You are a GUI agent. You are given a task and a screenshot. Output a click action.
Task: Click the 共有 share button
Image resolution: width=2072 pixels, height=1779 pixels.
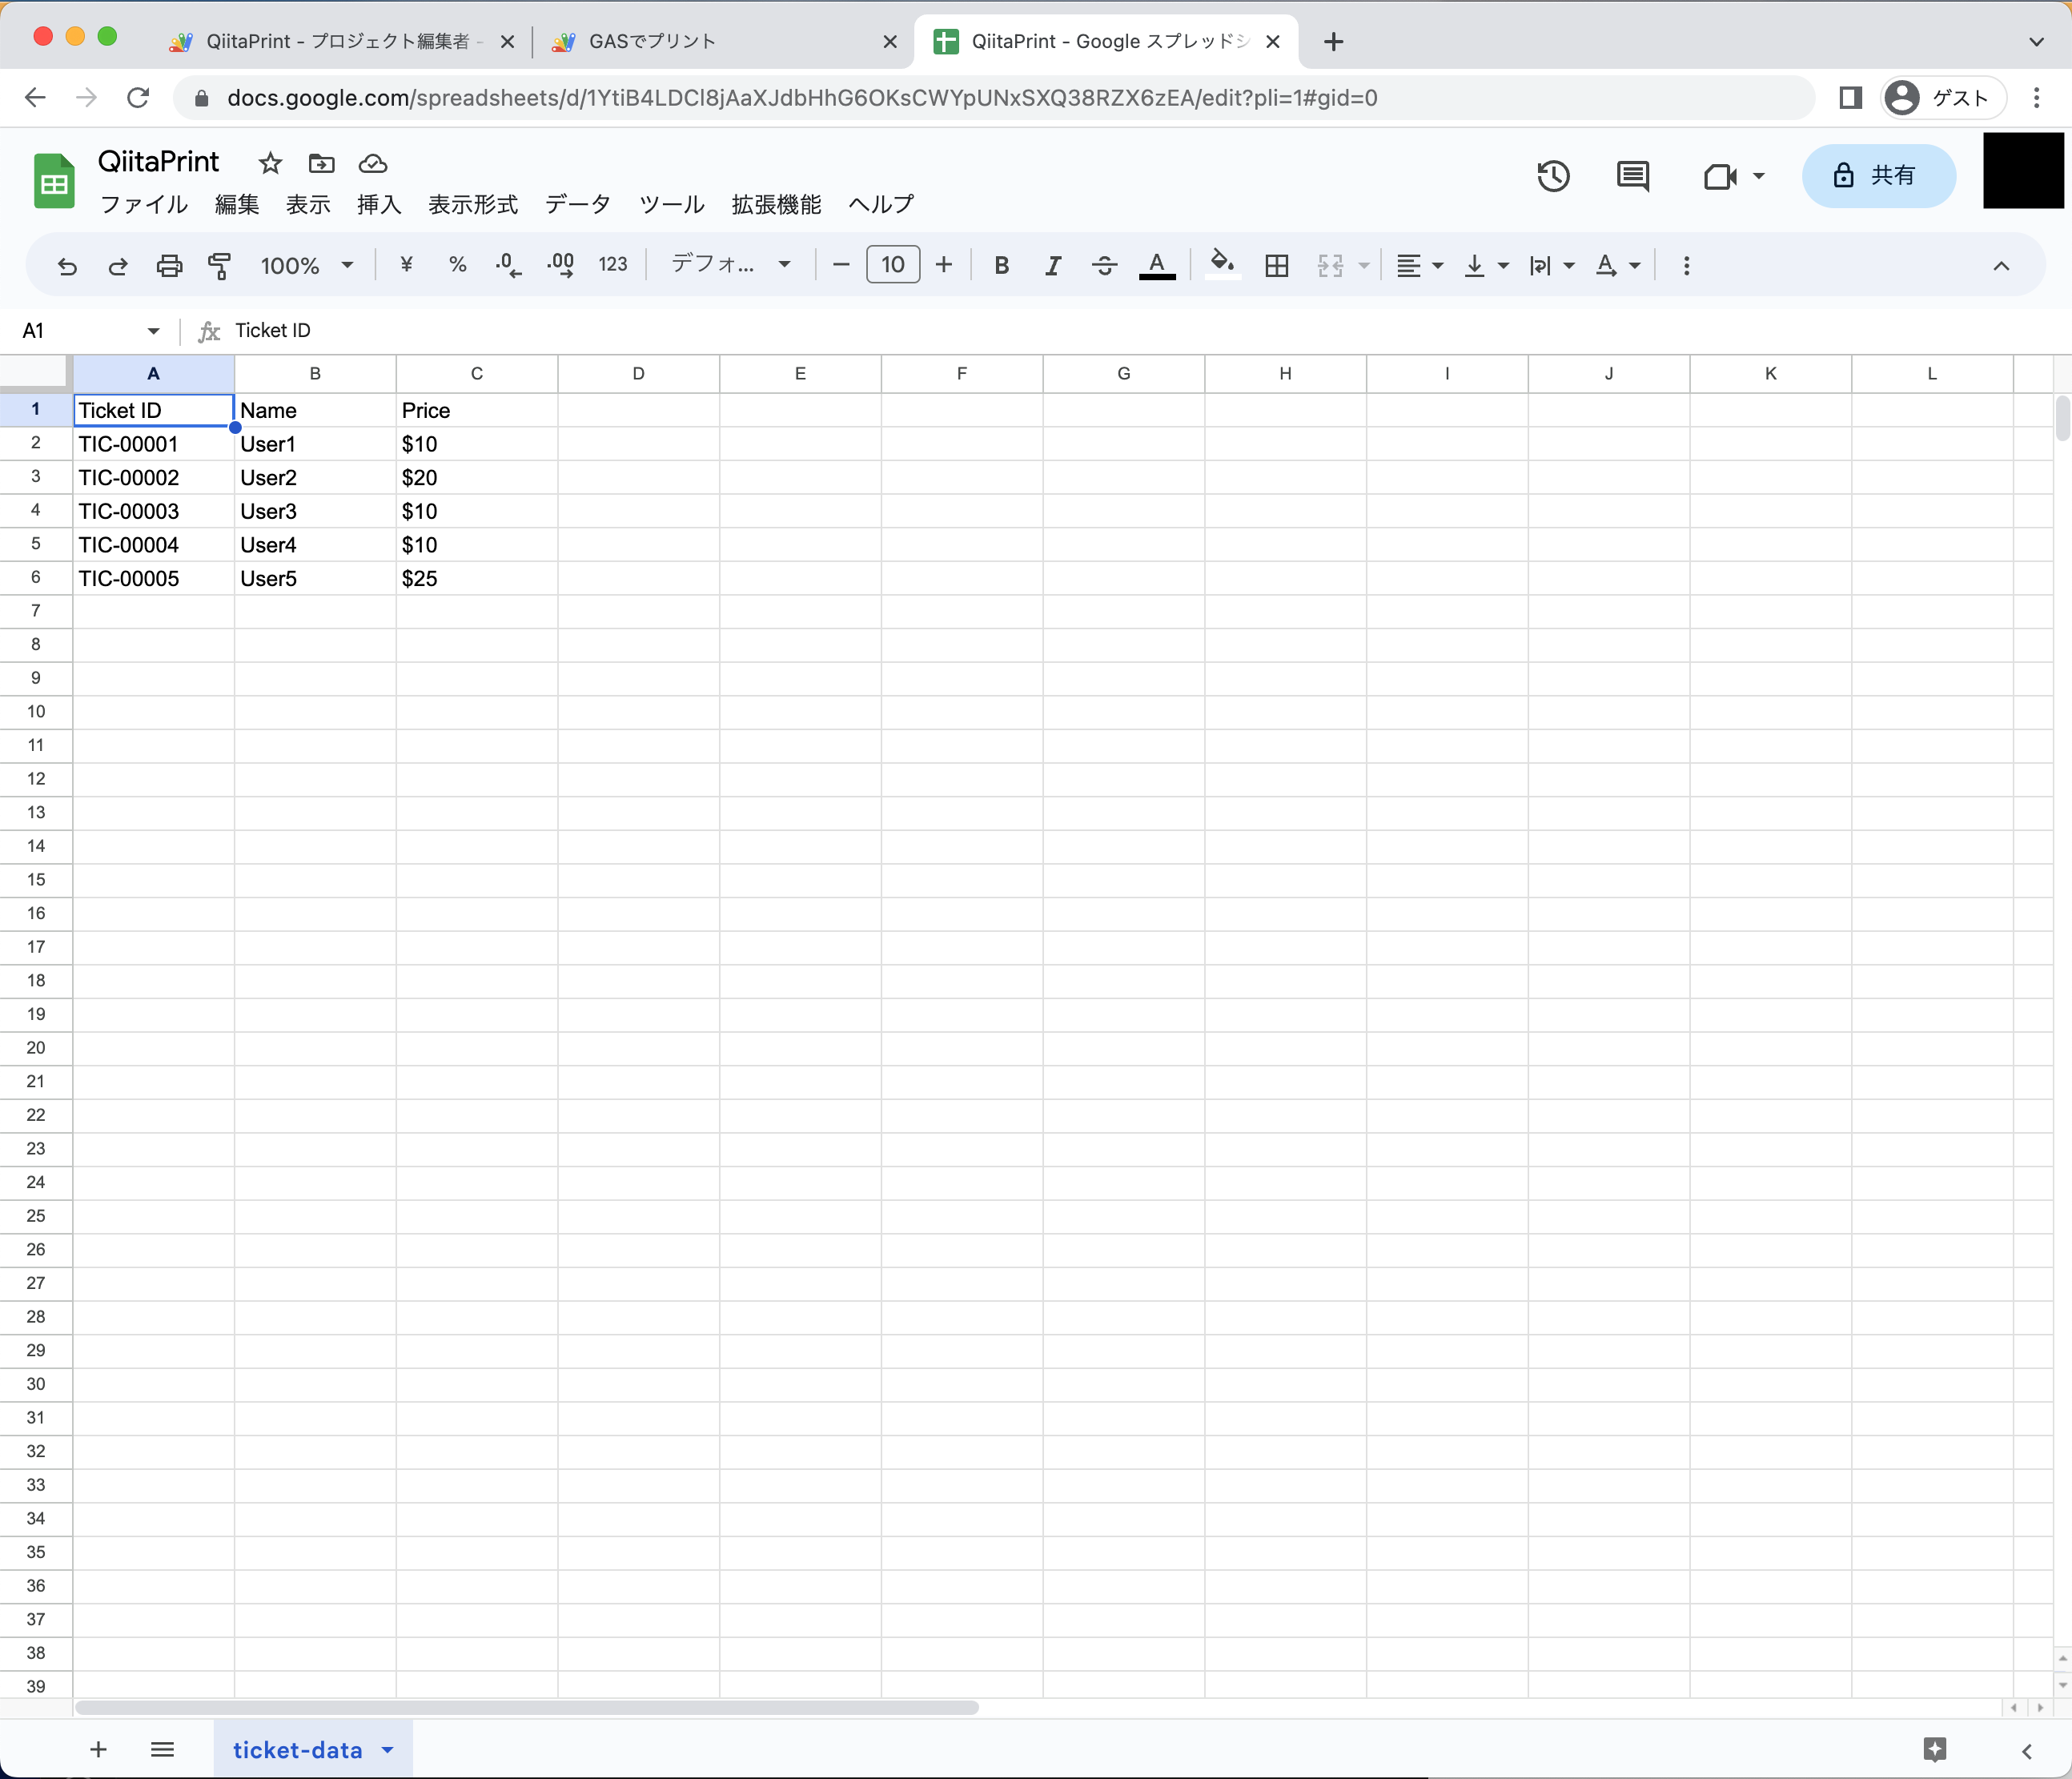coord(1878,176)
